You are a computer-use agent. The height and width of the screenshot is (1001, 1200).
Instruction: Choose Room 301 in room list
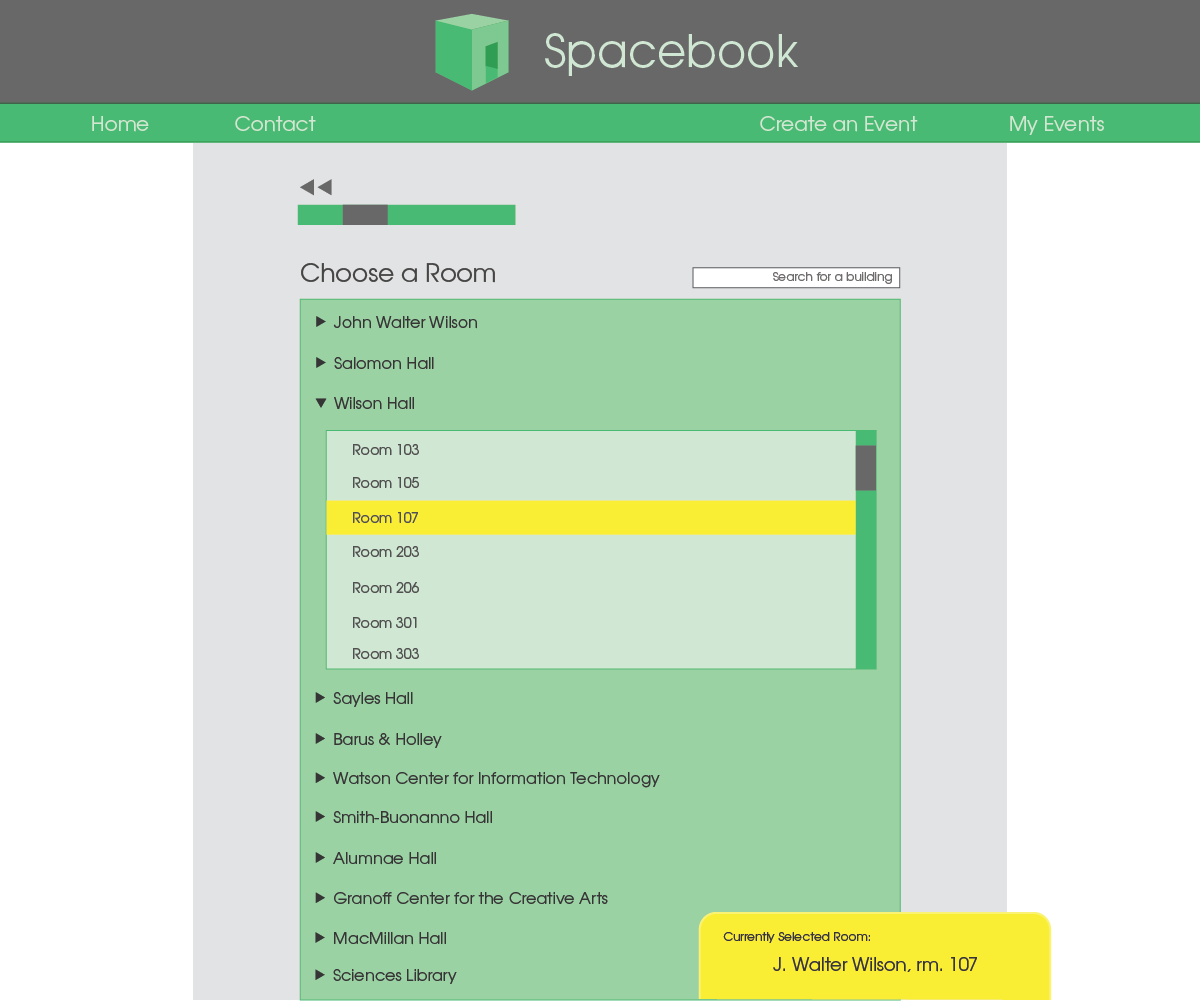386,623
